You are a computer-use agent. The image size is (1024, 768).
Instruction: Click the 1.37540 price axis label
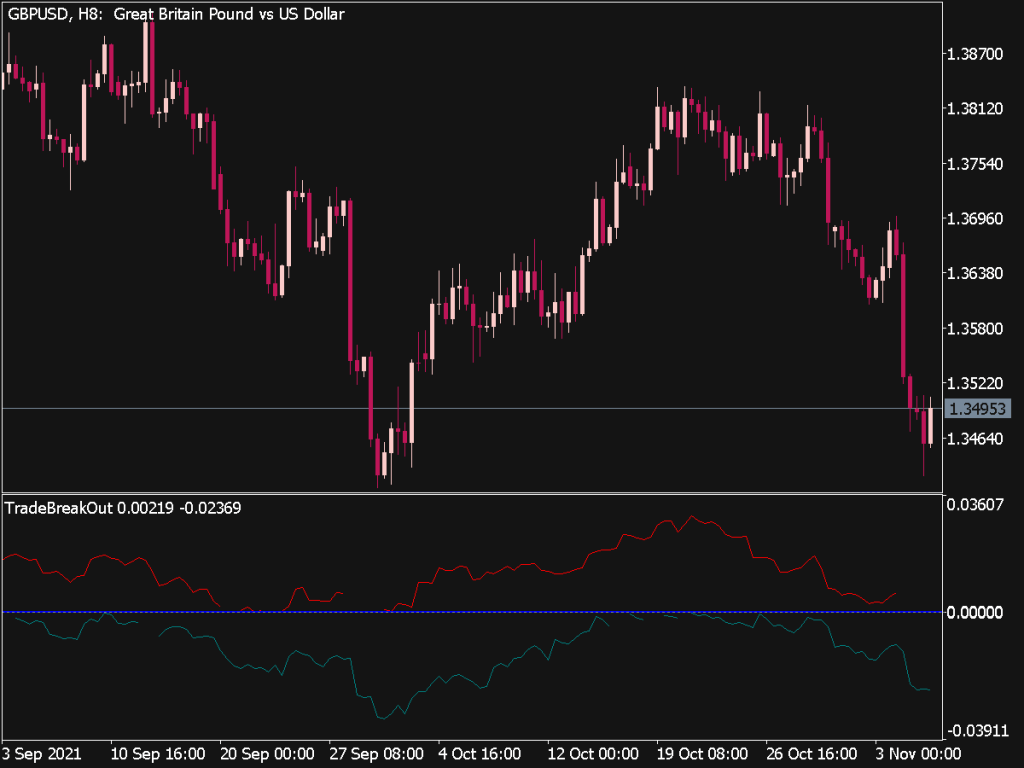point(974,164)
